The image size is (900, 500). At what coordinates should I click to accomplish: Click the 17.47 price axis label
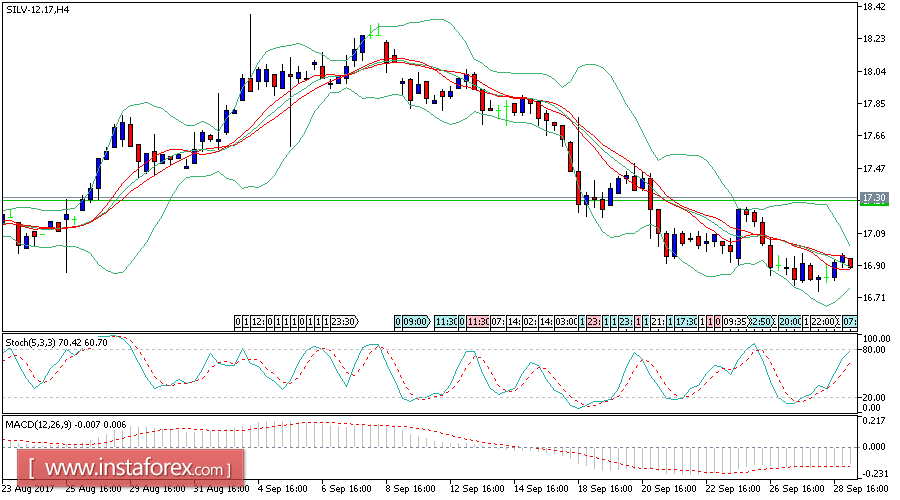874,169
